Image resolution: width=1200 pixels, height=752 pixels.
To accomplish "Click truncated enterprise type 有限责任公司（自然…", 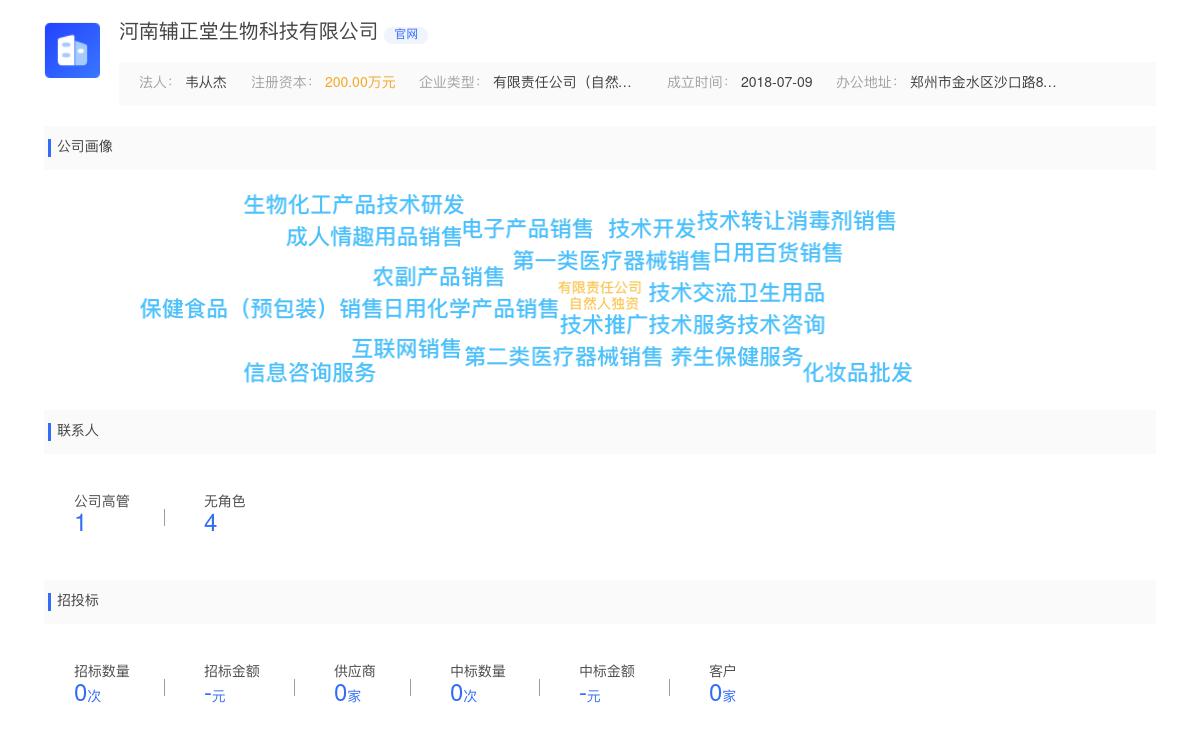I will (562, 82).
